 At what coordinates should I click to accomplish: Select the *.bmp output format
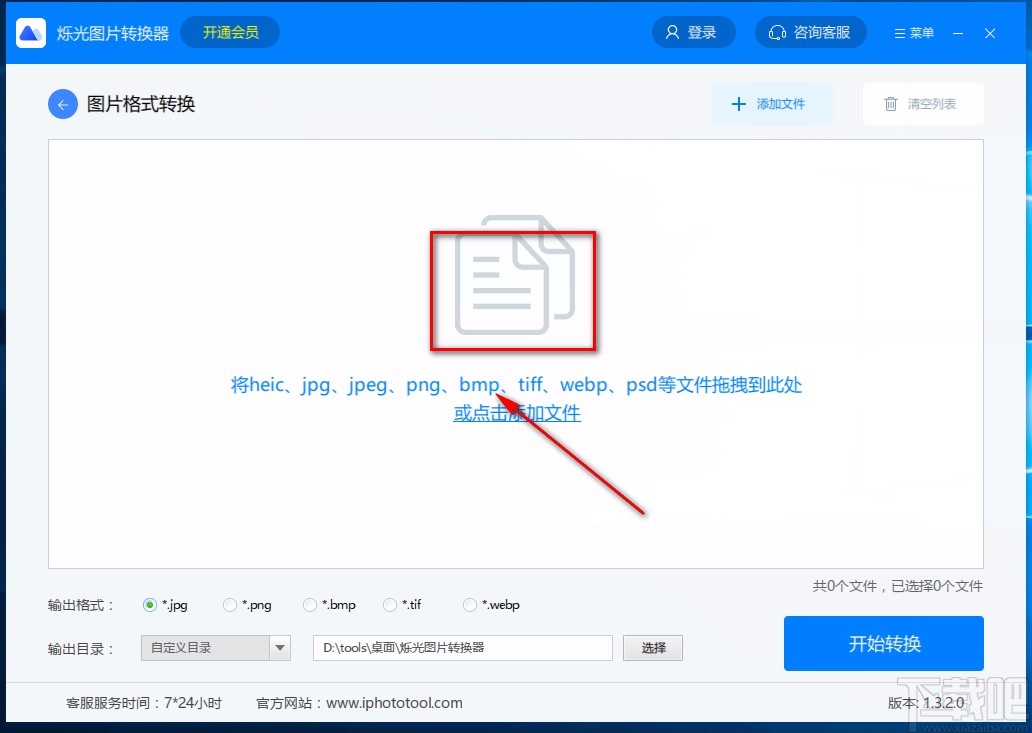309,604
